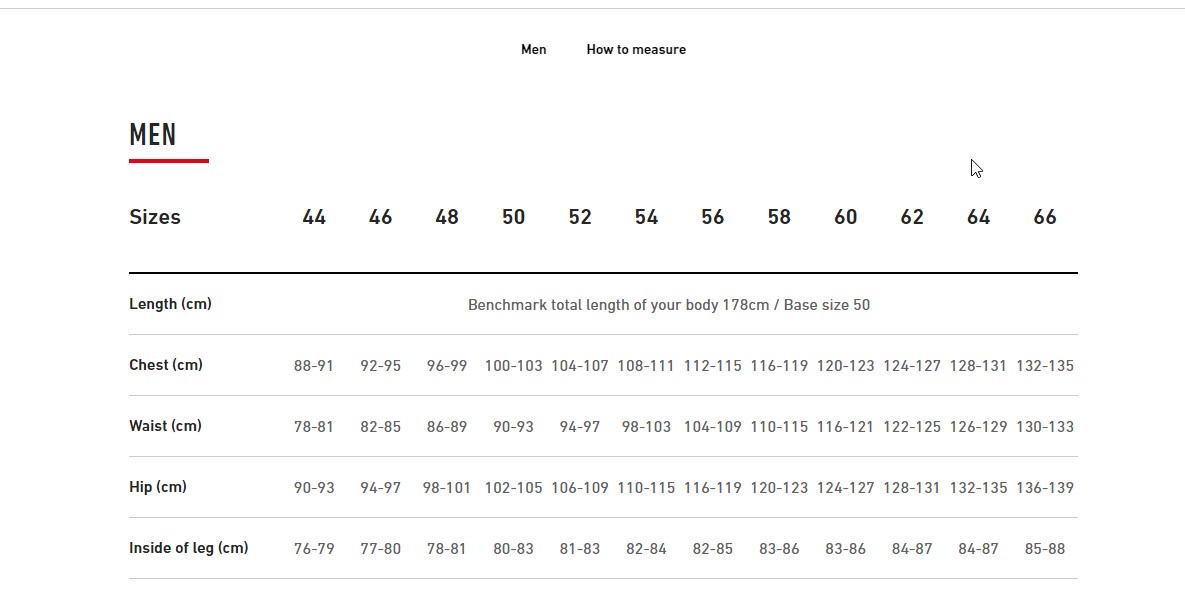Select waist value 122-125
This screenshot has height=606, width=1185.
(x=911, y=427)
